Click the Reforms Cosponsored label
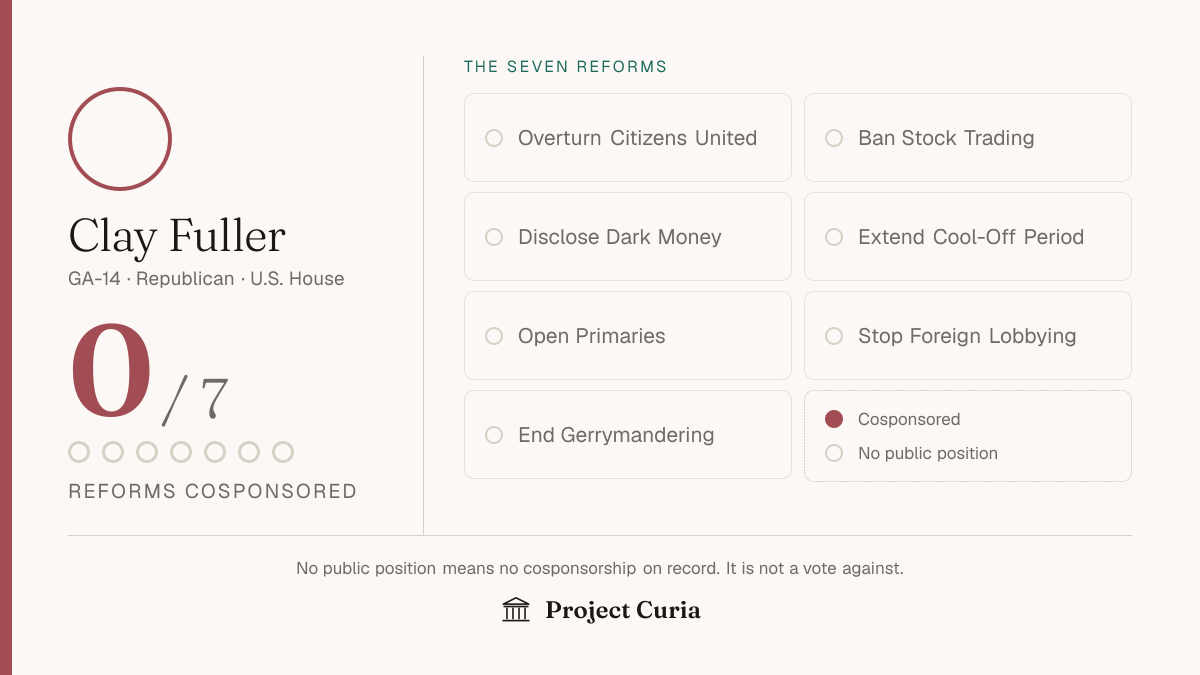This screenshot has width=1200, height=675. click(213, 491)
